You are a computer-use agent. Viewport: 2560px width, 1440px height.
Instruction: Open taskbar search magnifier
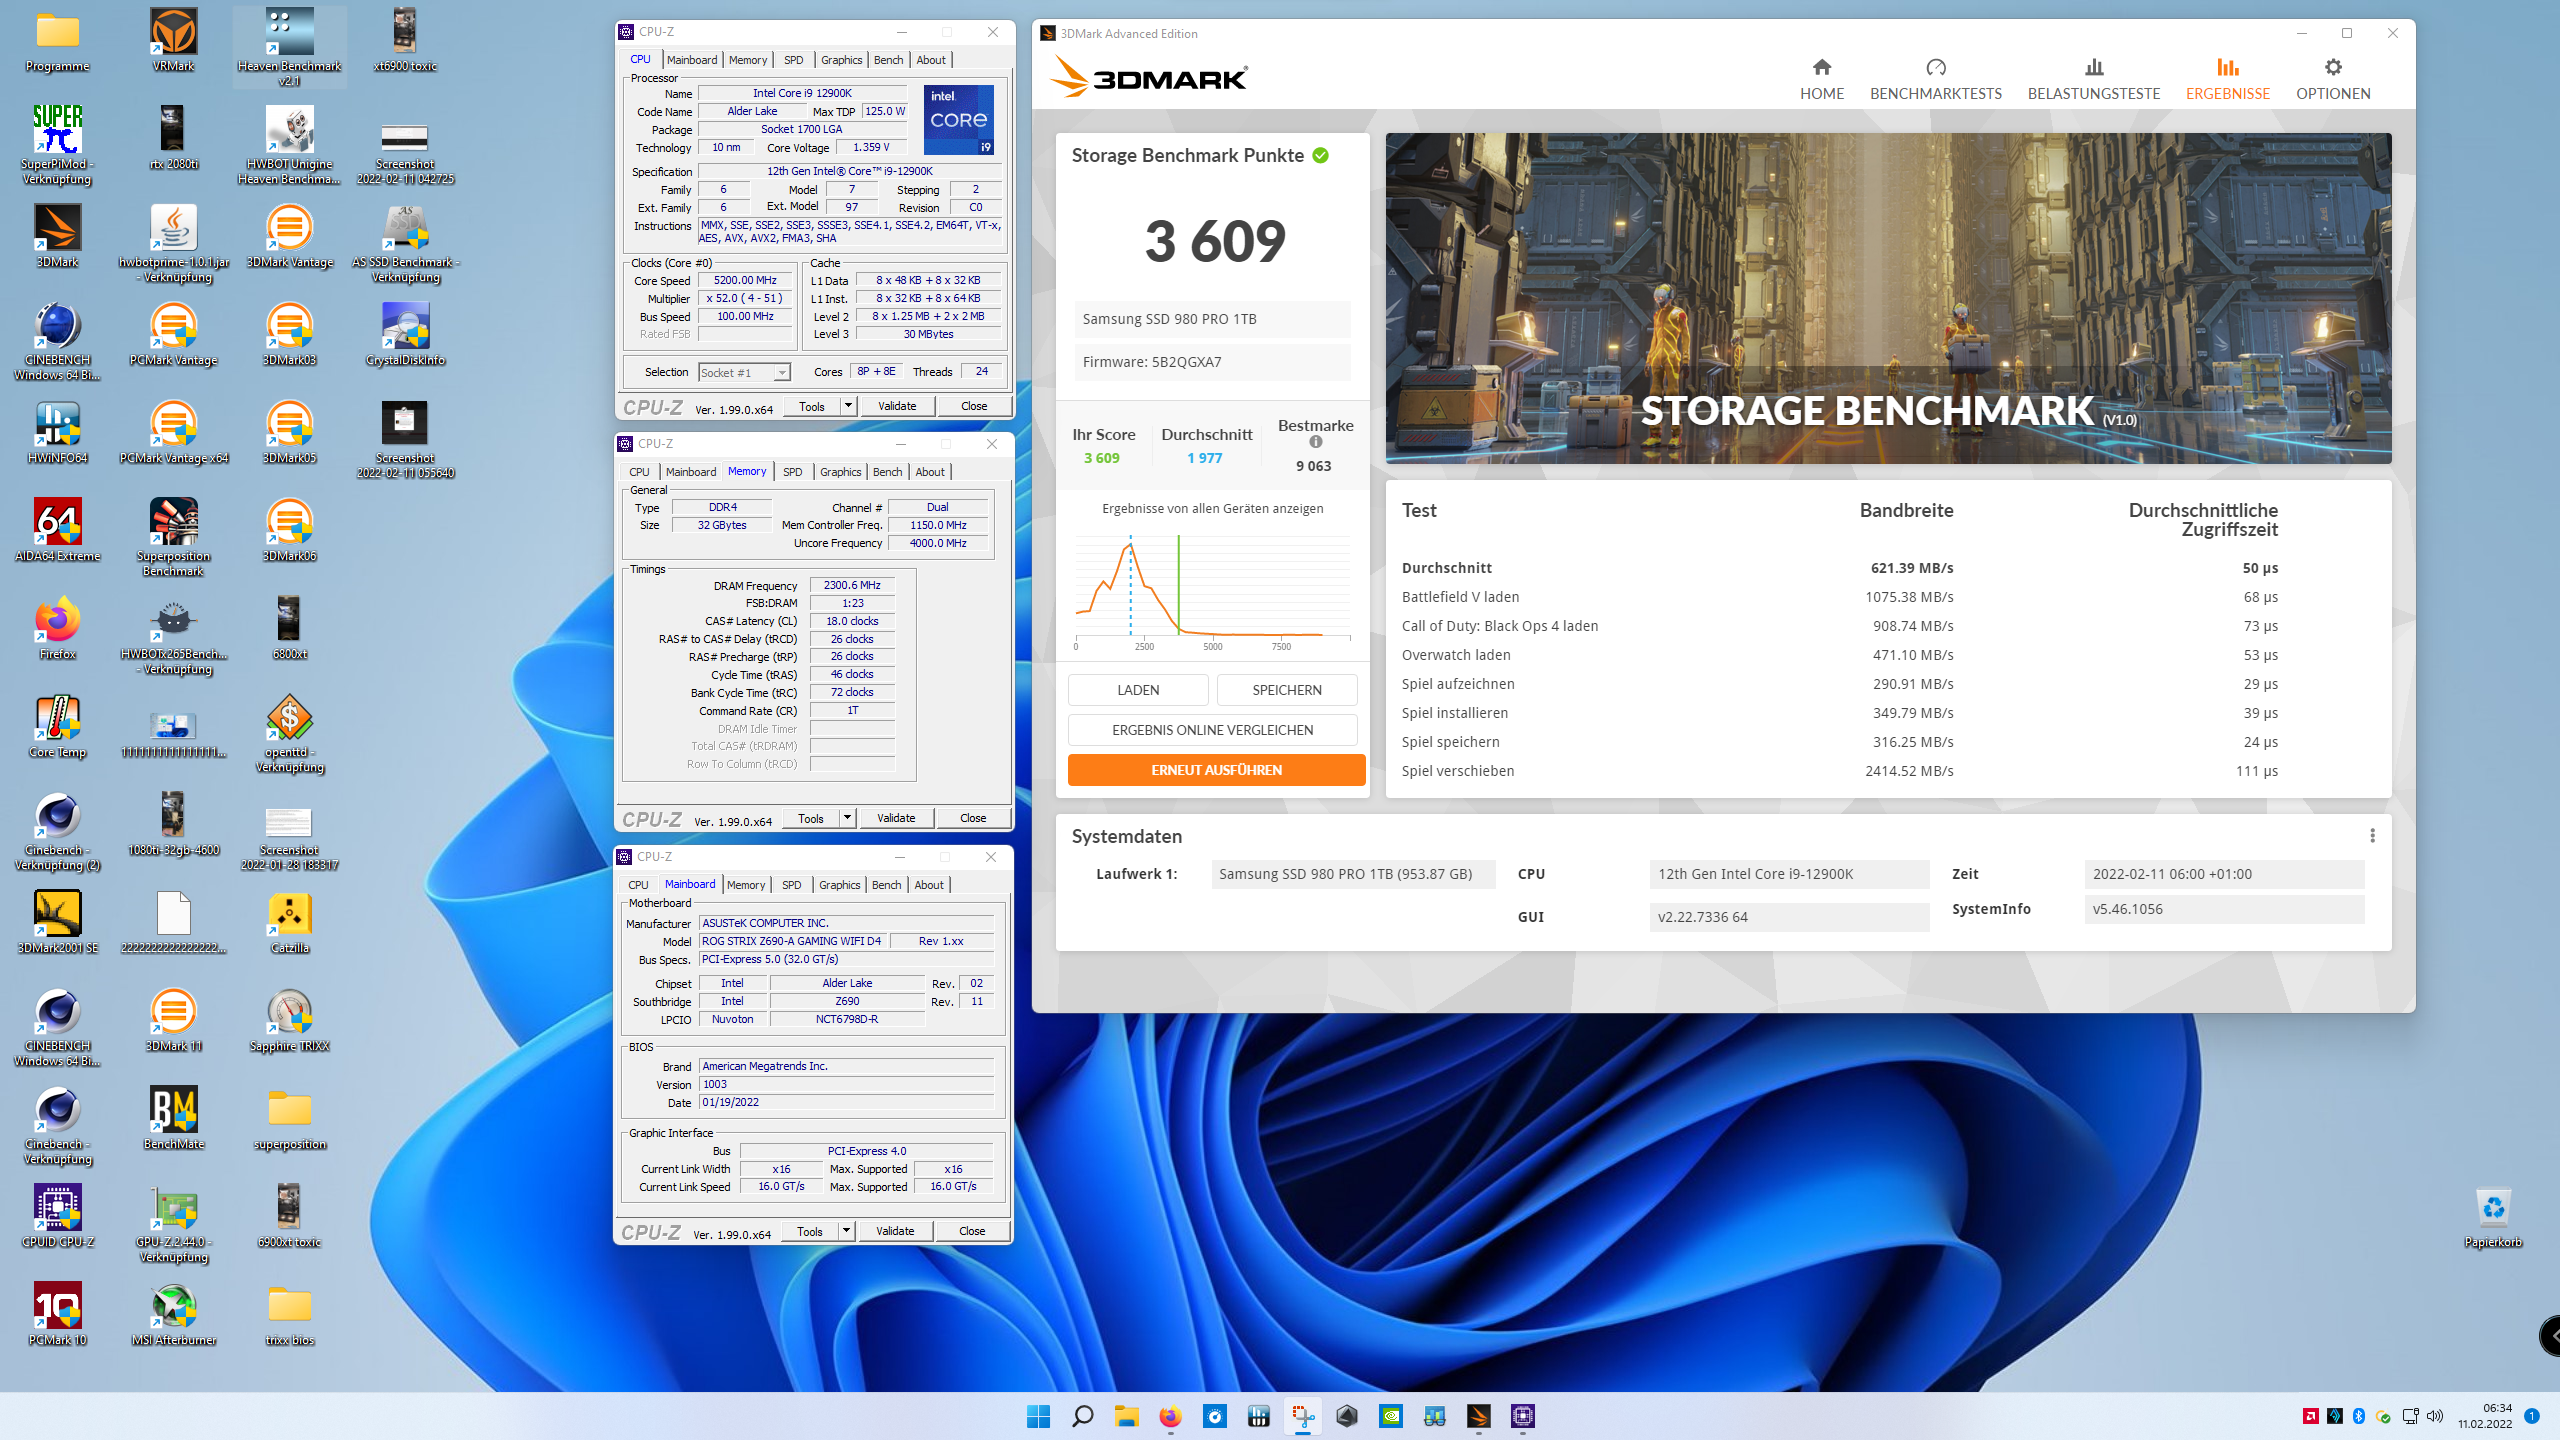1082,1416
